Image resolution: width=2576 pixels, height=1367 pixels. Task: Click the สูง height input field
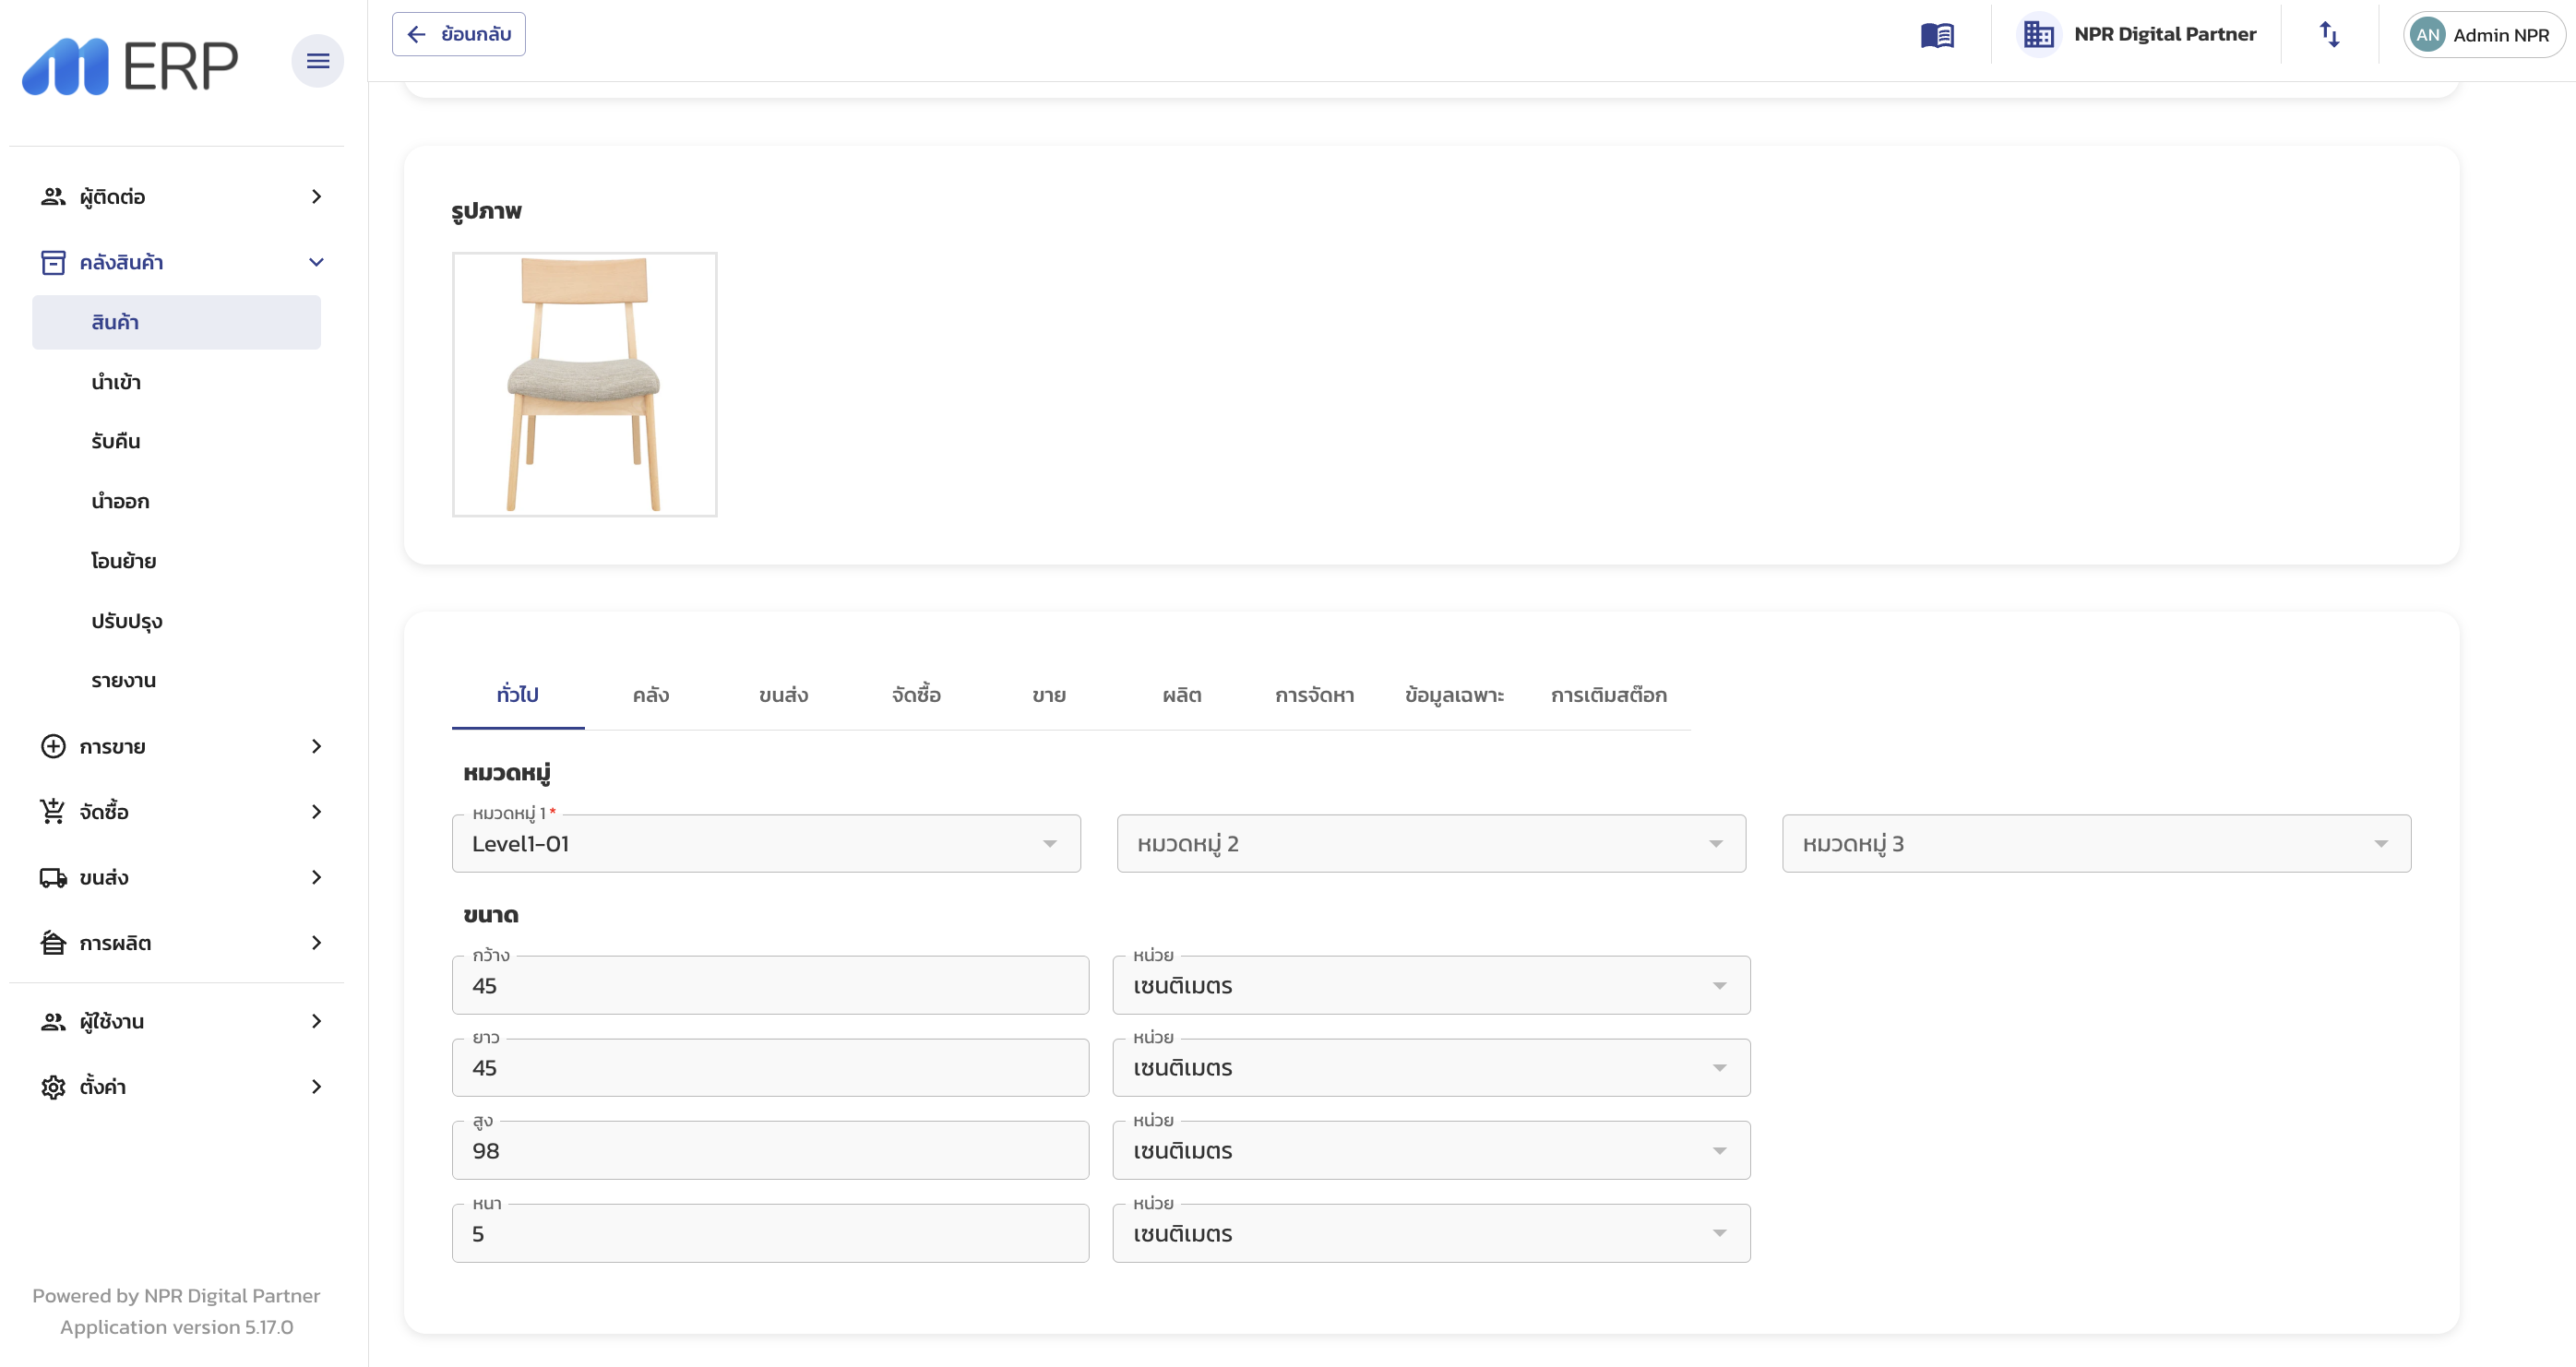pyautogui.click(x=770, y=1150)
